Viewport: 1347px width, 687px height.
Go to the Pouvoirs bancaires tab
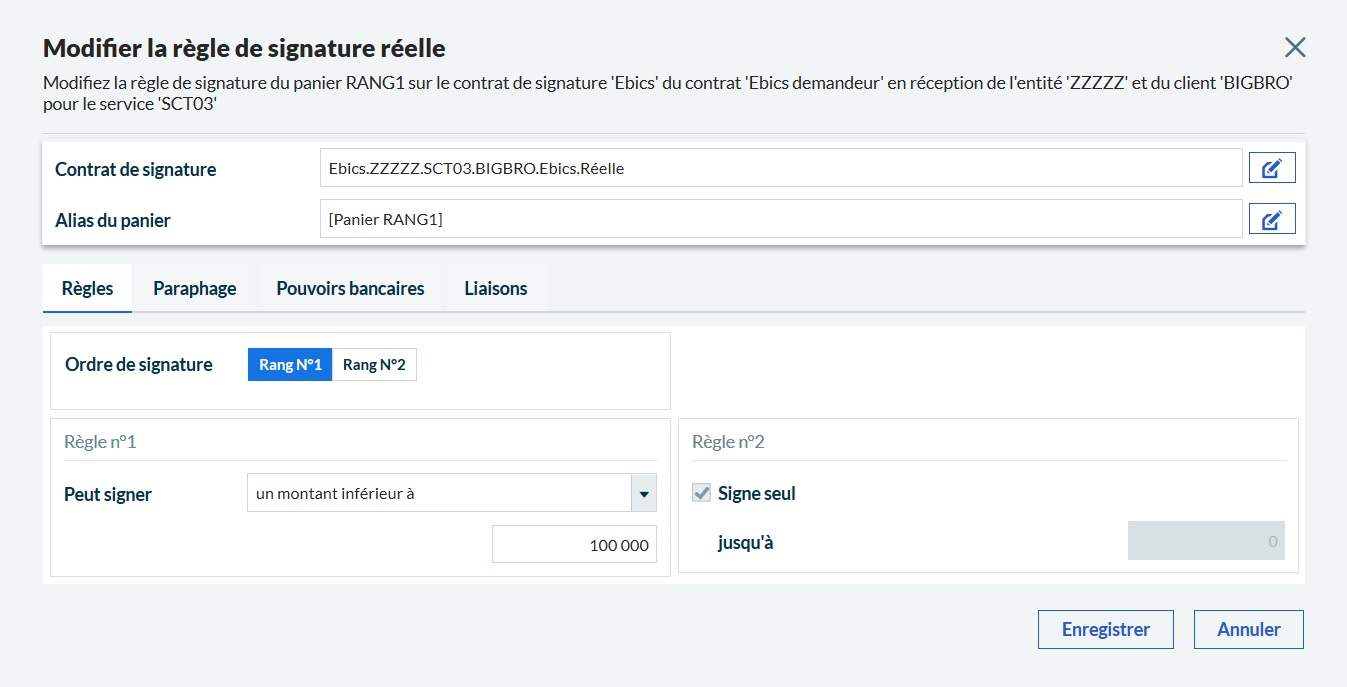(350, 289)
